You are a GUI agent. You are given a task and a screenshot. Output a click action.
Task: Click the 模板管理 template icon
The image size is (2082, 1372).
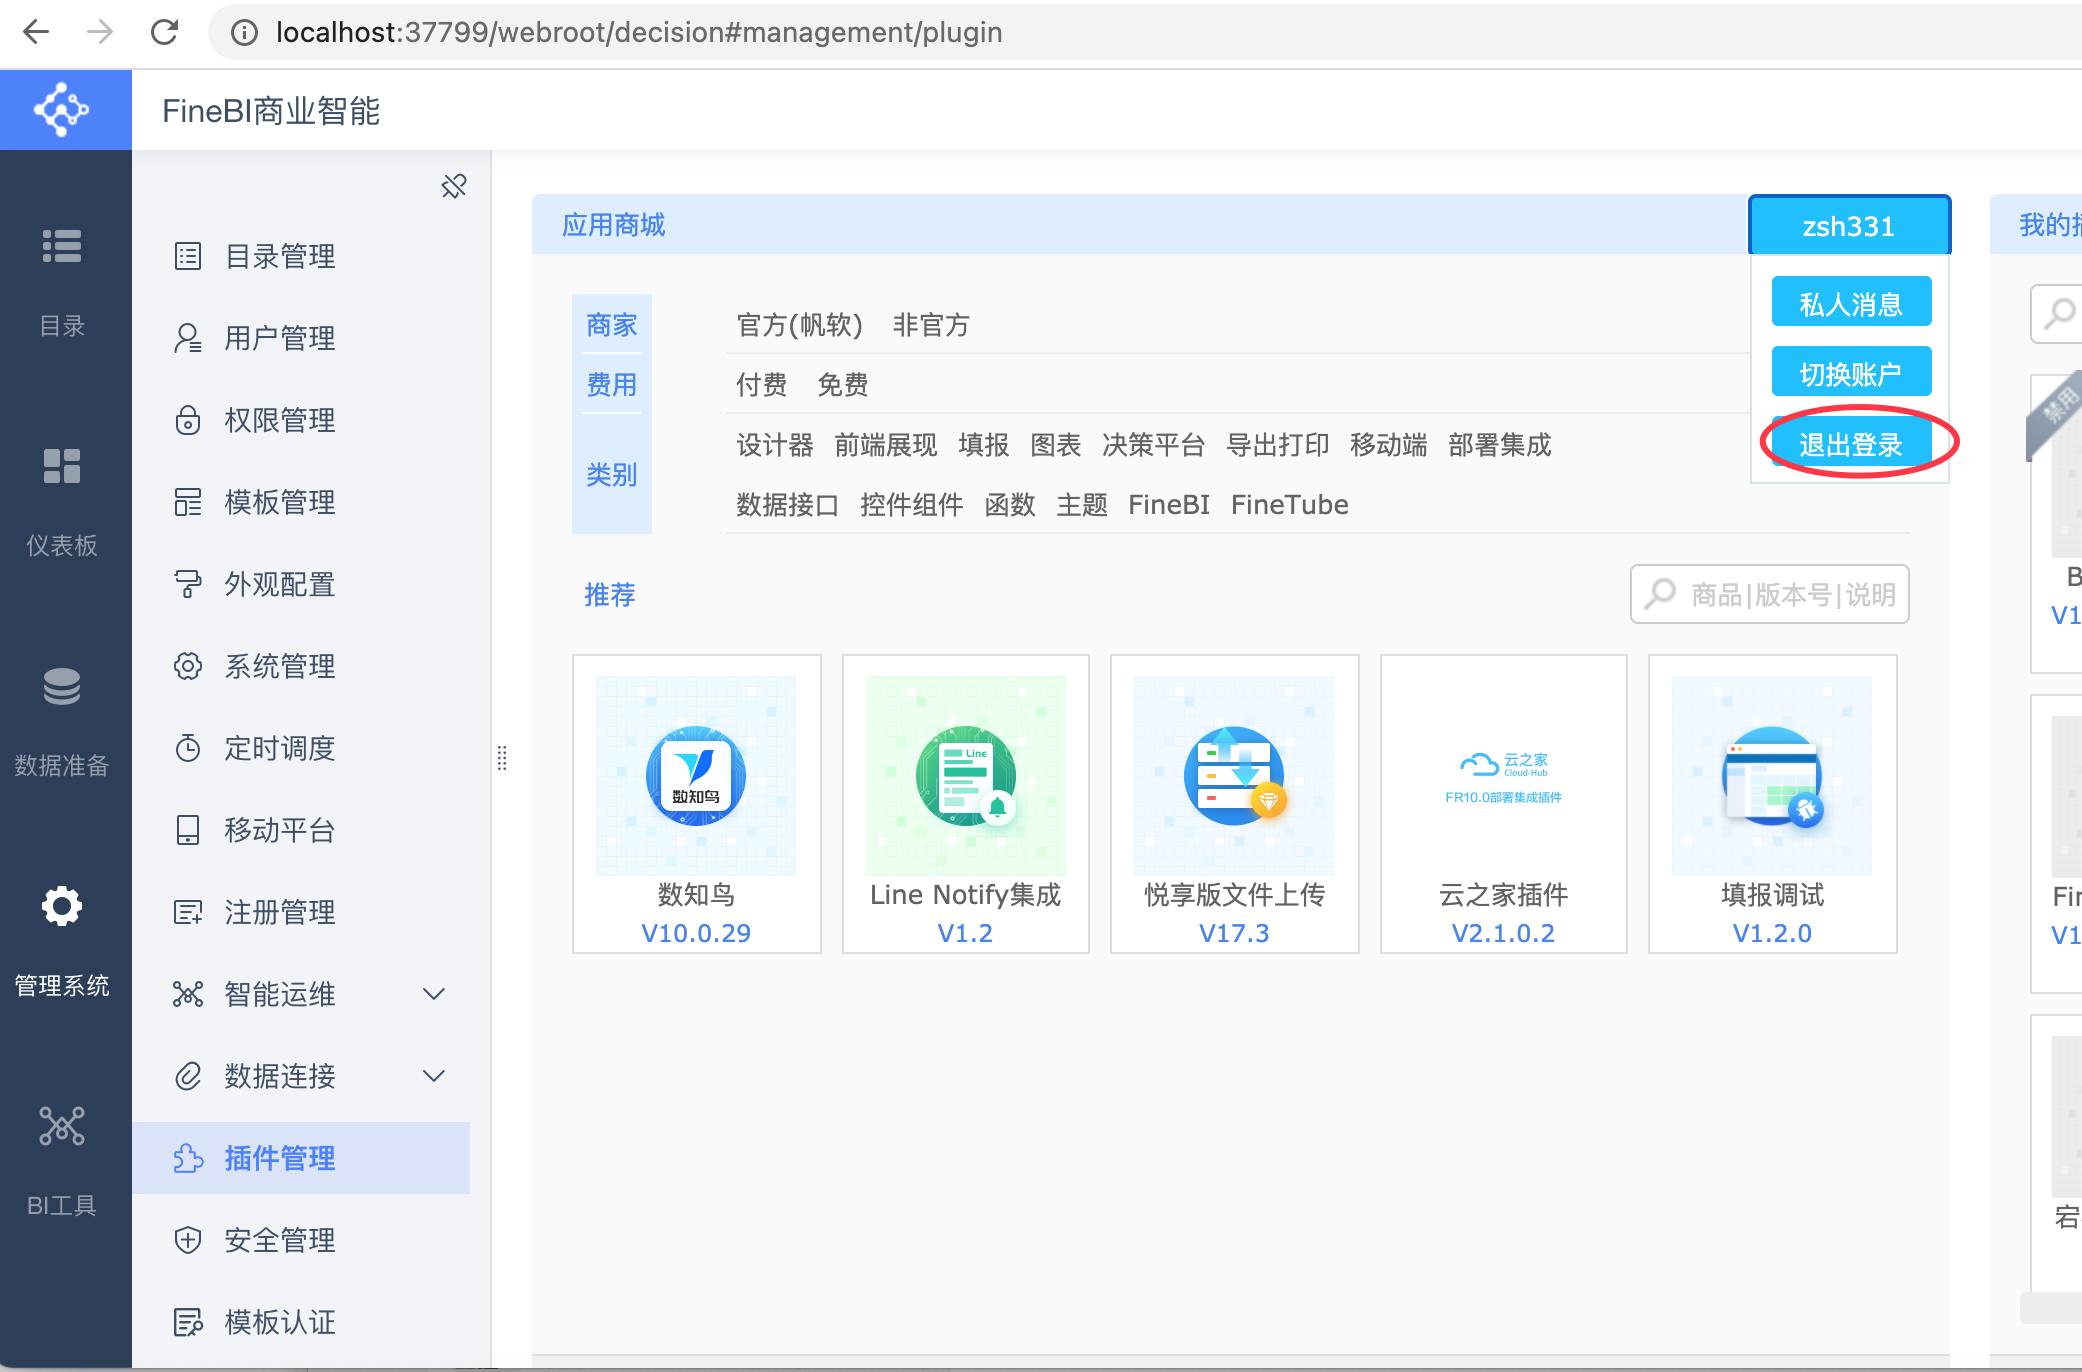(x=188, y=502)
